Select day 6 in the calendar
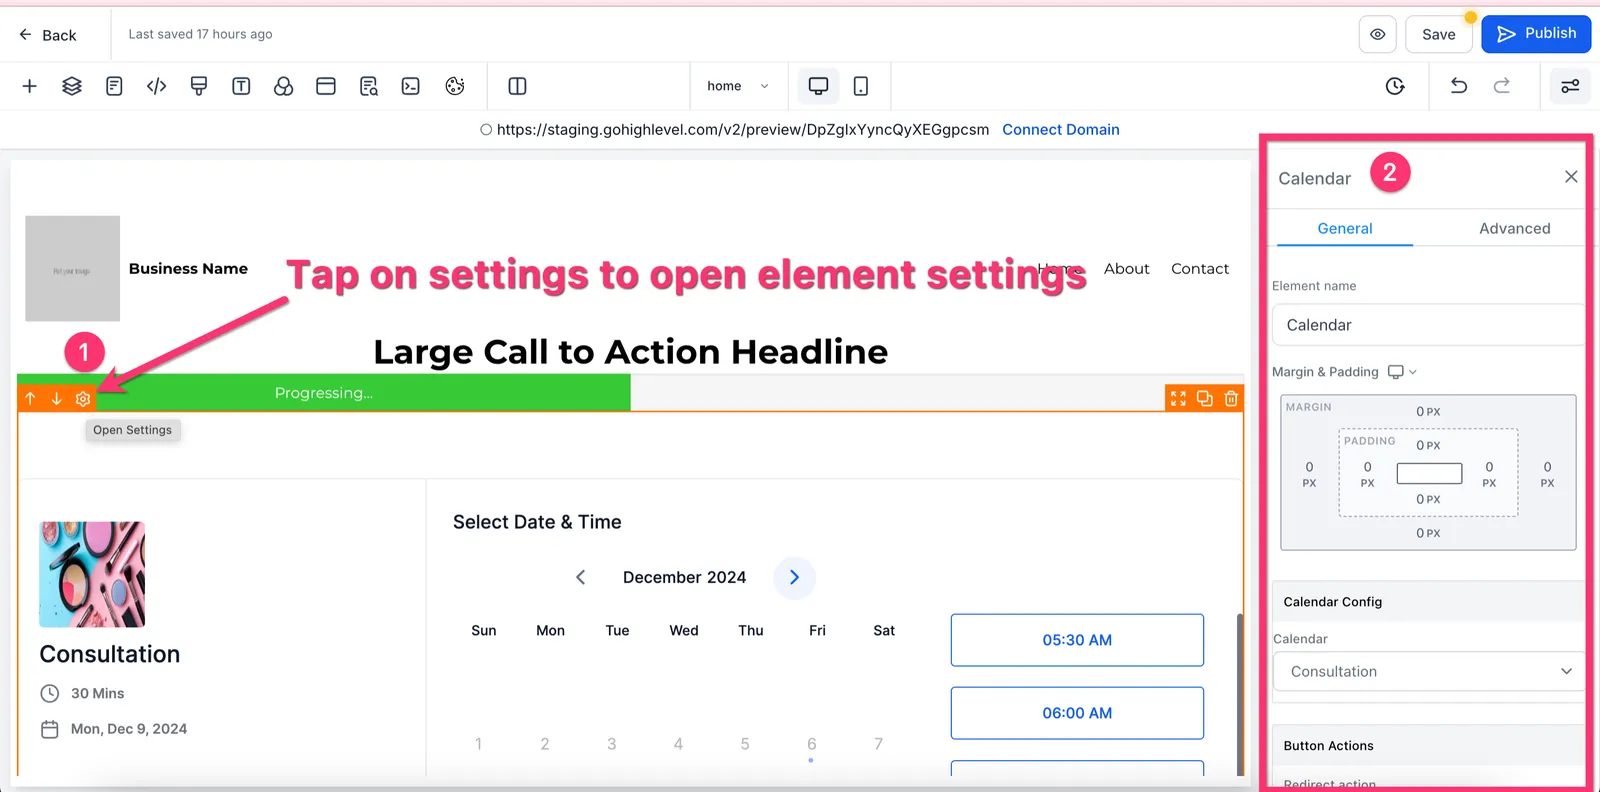This screenshot has width=1600, height=792. click(x=811, y=744)
